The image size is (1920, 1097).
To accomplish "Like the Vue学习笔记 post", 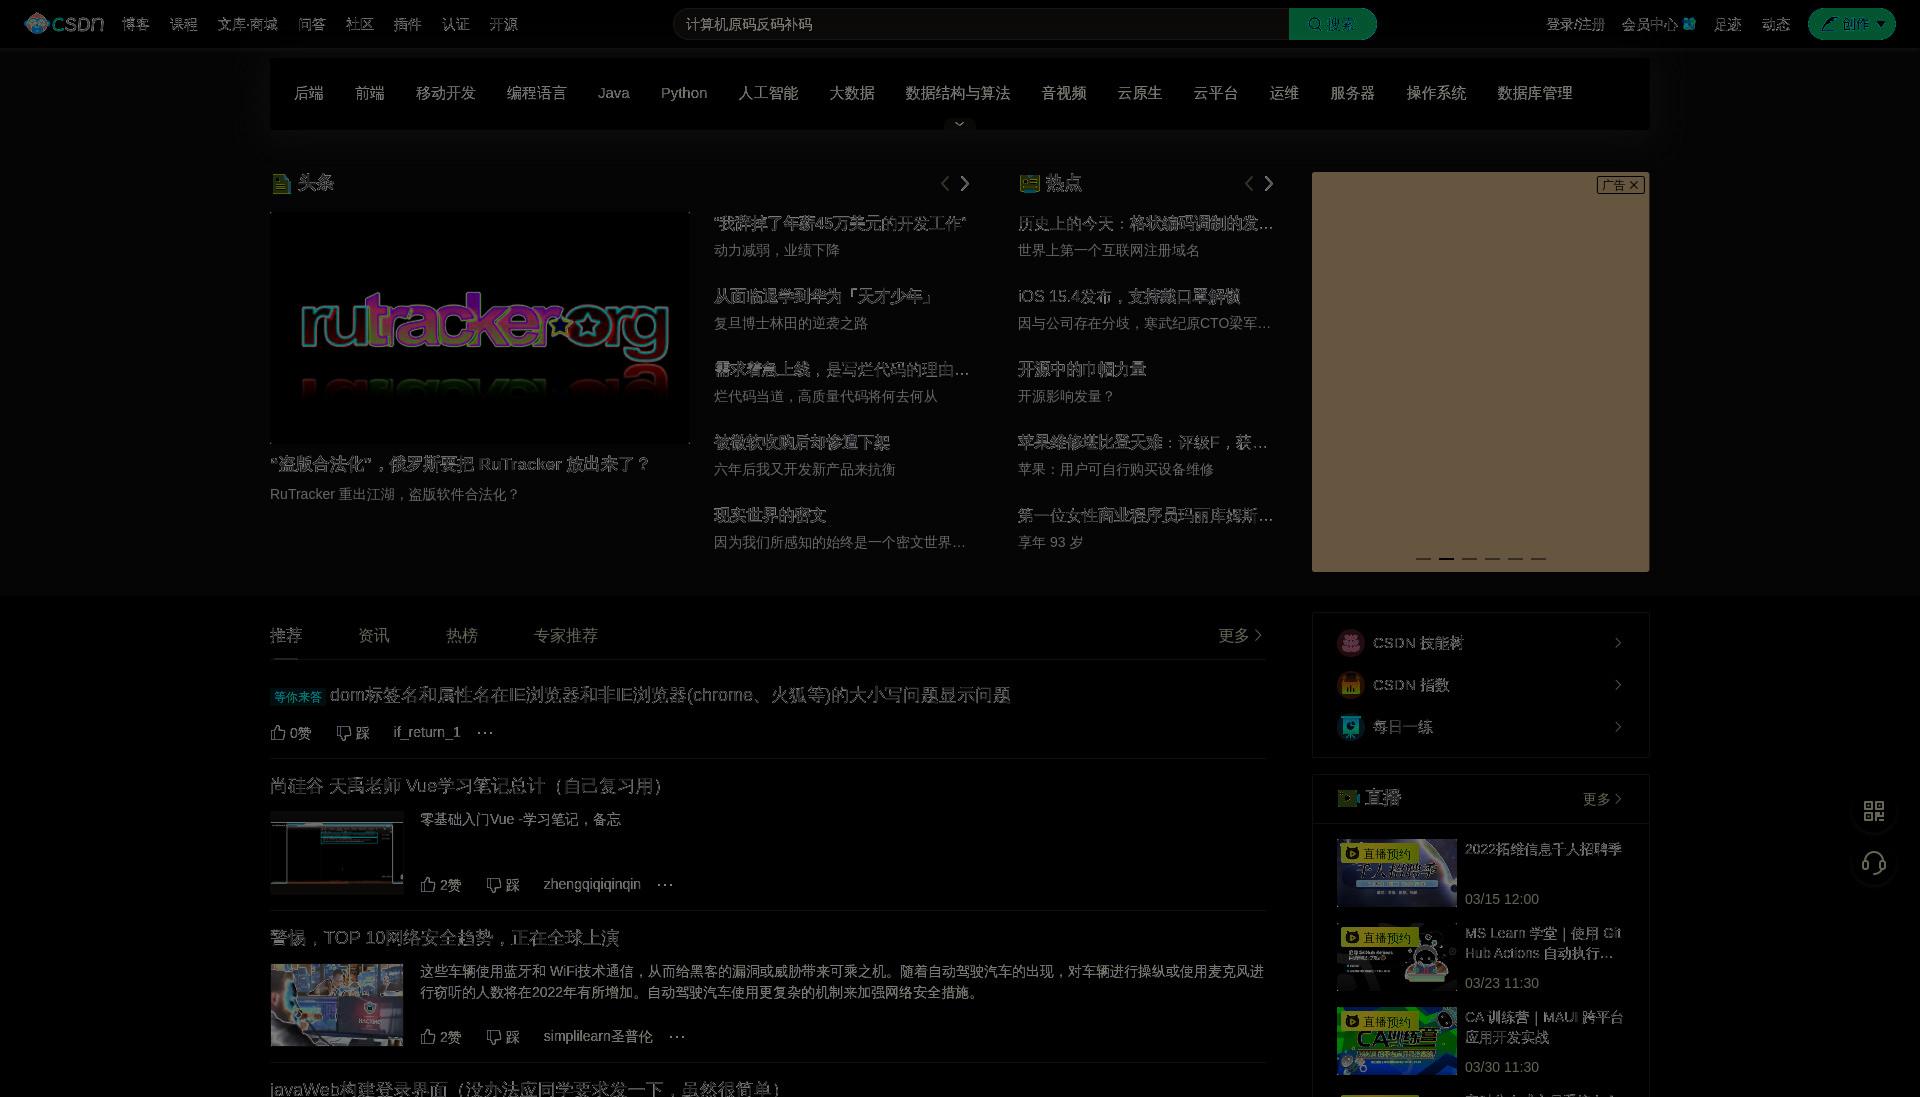I will [x=441, y=885].
